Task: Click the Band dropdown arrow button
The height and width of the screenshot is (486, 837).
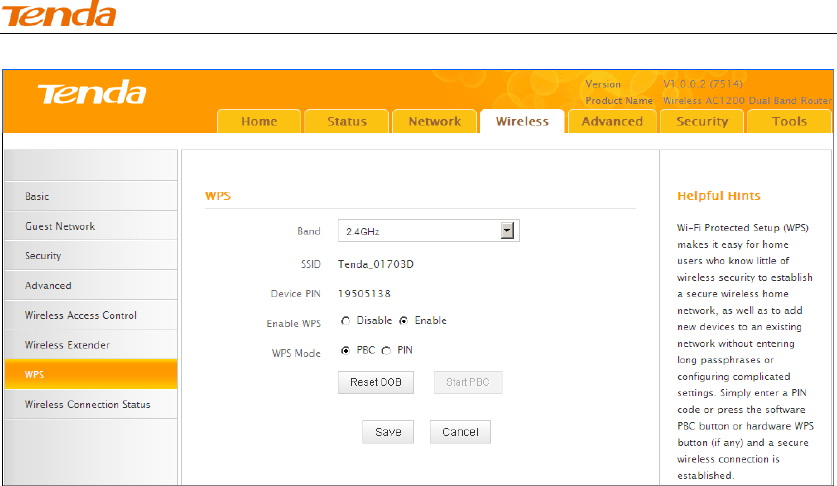Action: point(507,231)
